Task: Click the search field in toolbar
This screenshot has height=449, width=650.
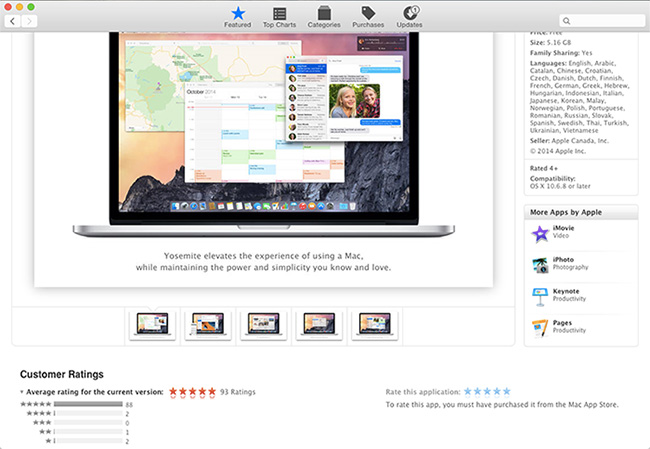Action: pyautogui.click(x=602, y=21)
